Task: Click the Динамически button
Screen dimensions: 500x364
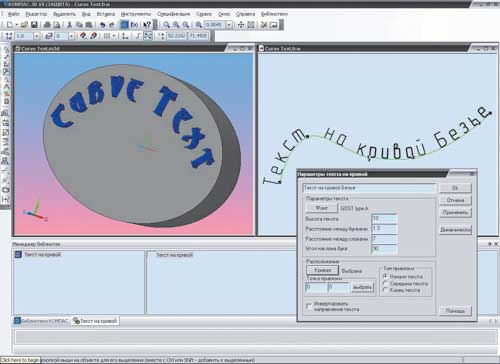Action: pos(455,230)
